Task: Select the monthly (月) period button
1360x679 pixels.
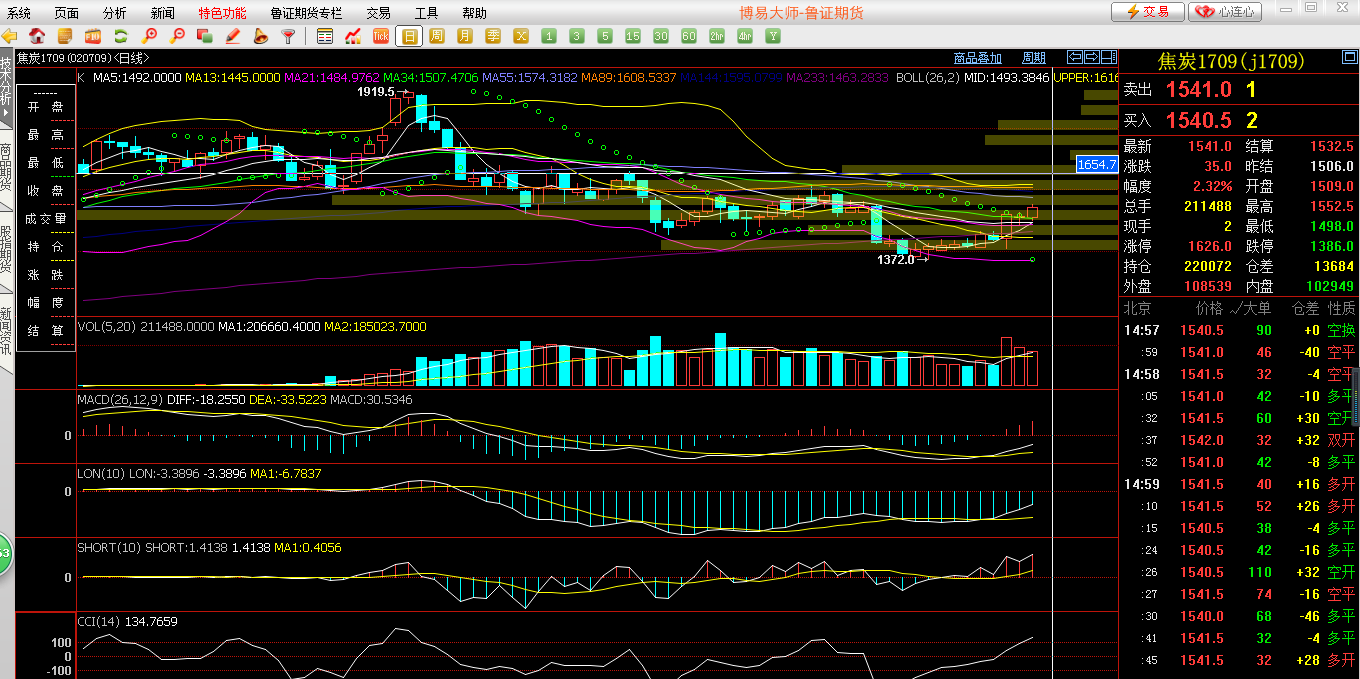Action: coord(465,36)
